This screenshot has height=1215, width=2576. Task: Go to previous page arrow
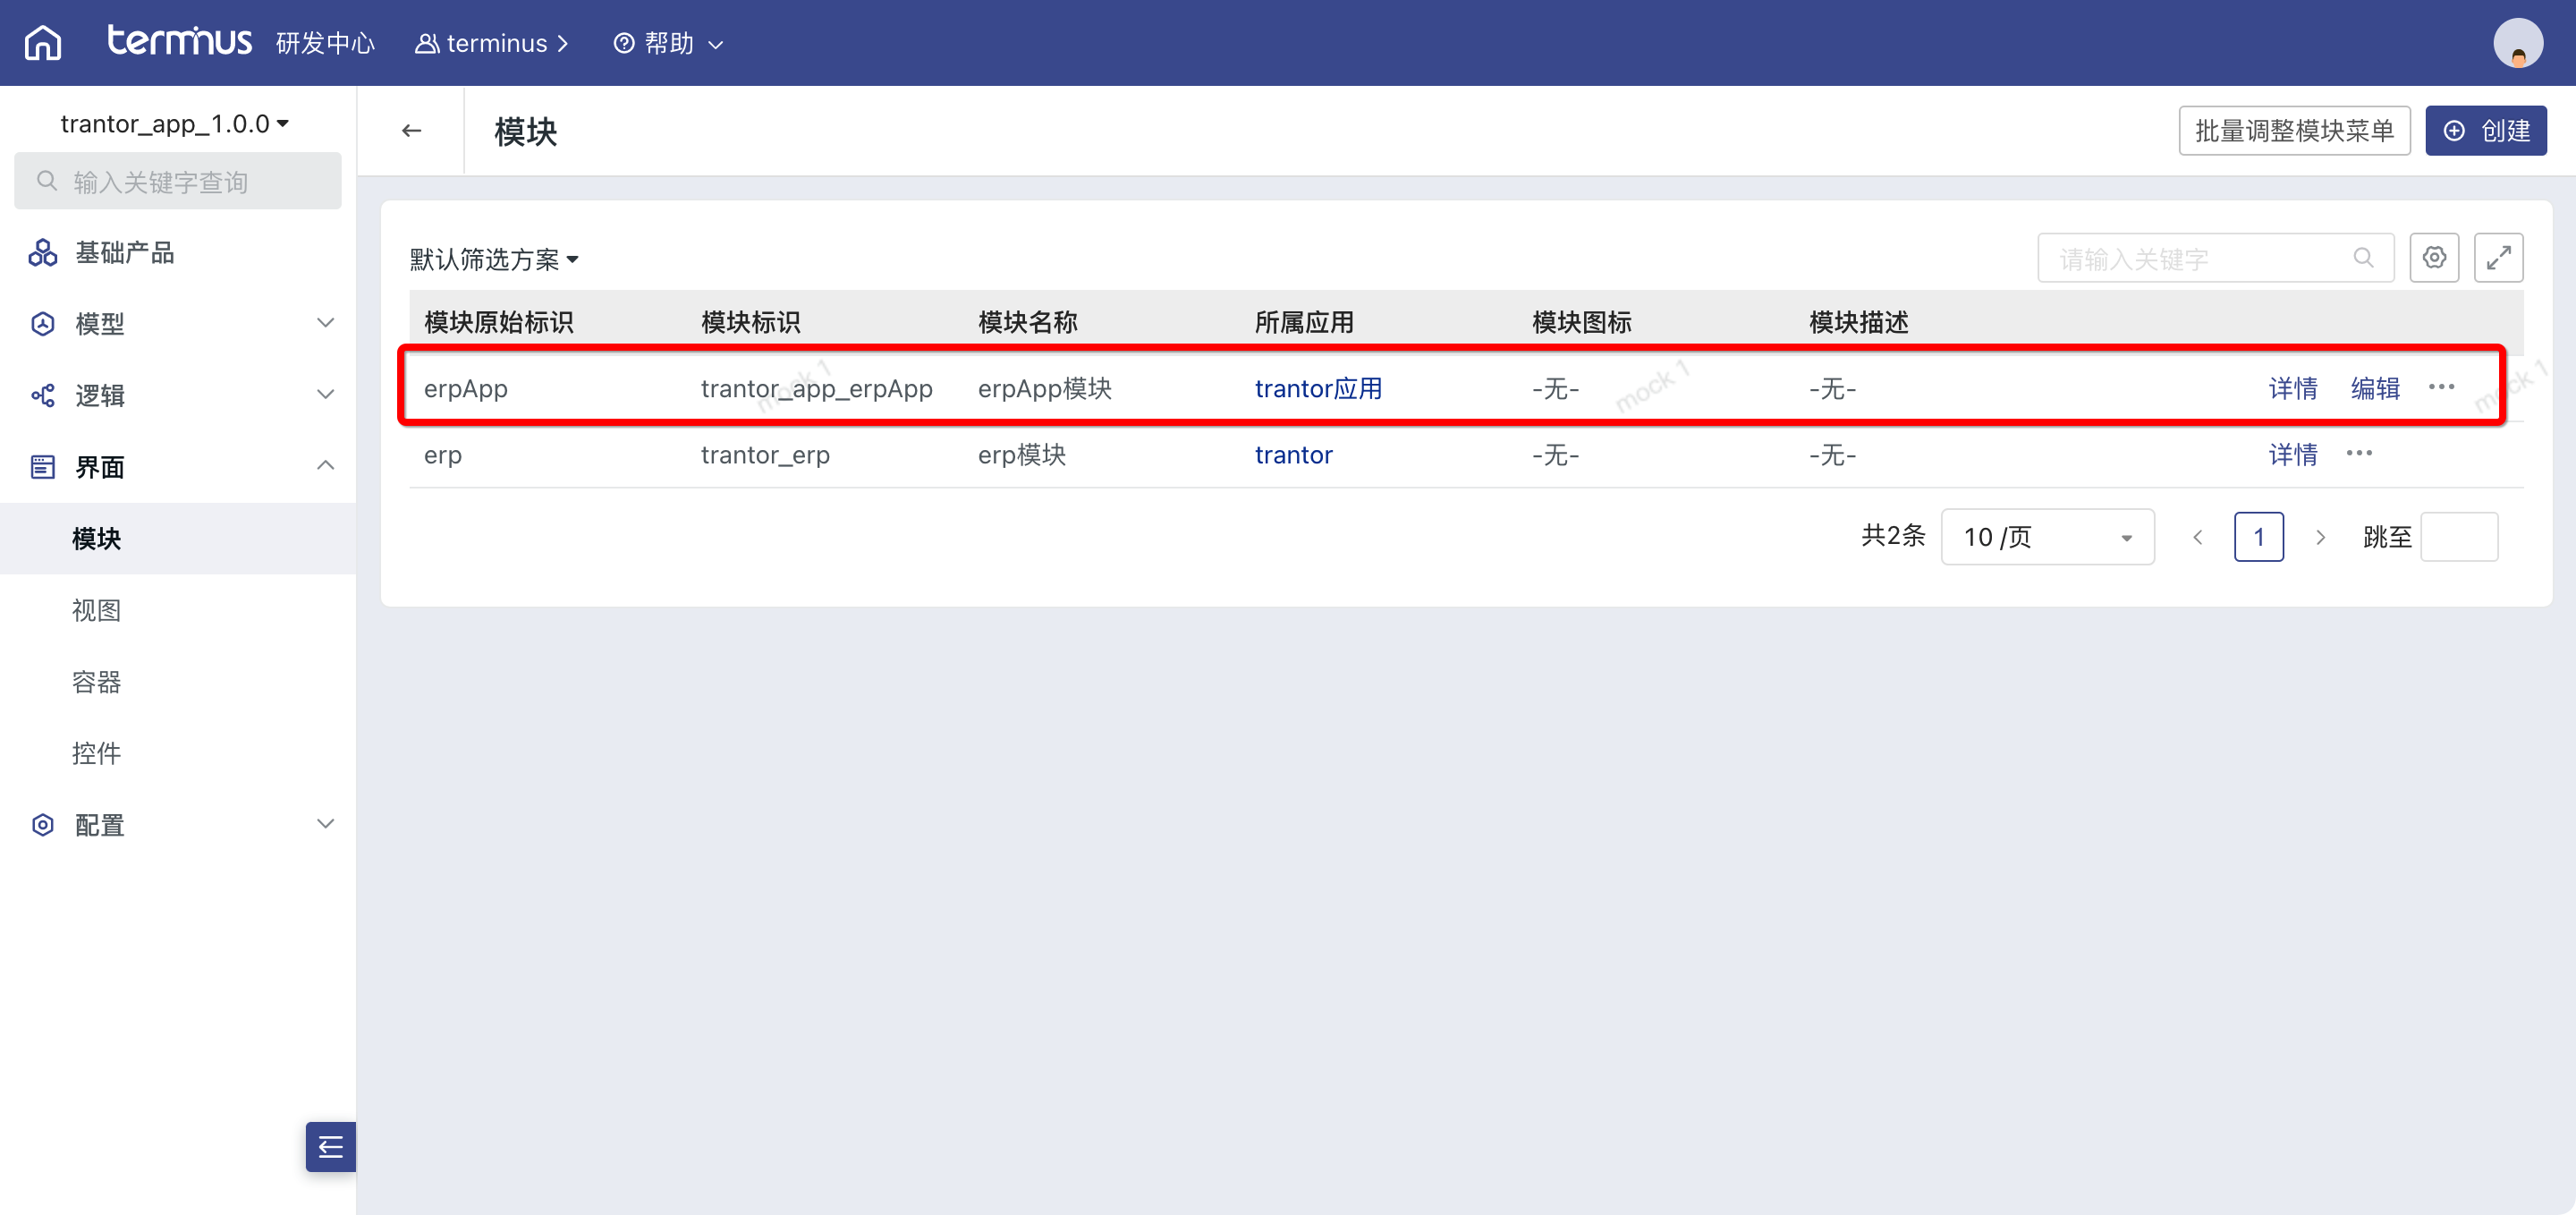point(2197,538)
